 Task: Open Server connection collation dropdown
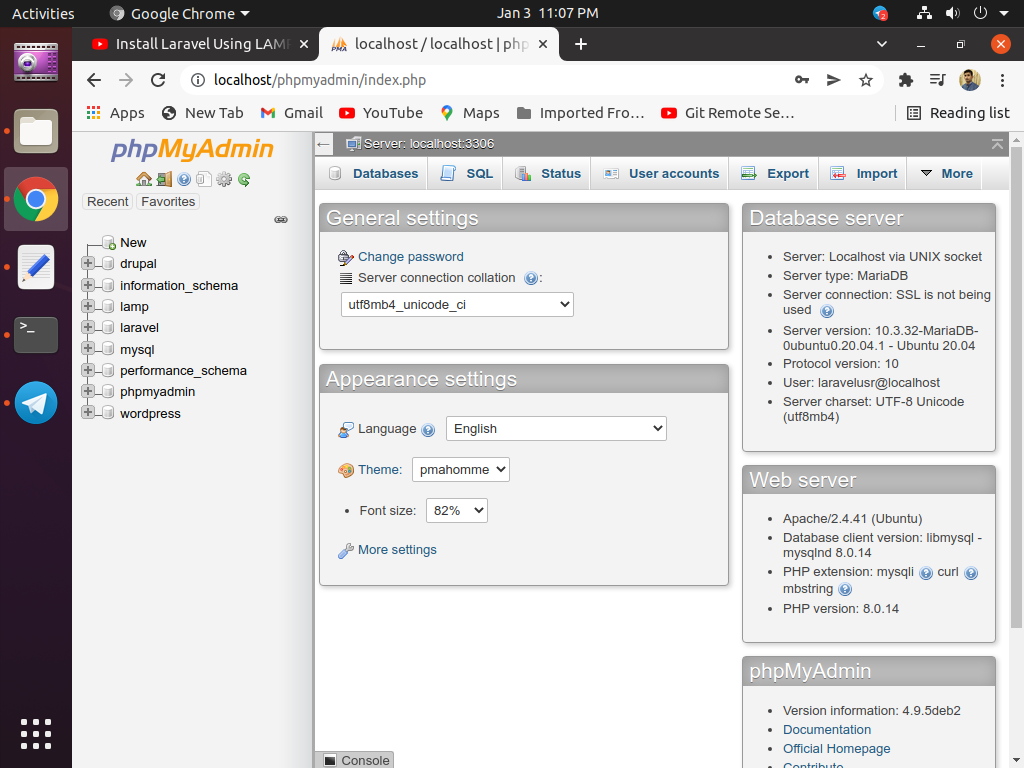[457, 304]
